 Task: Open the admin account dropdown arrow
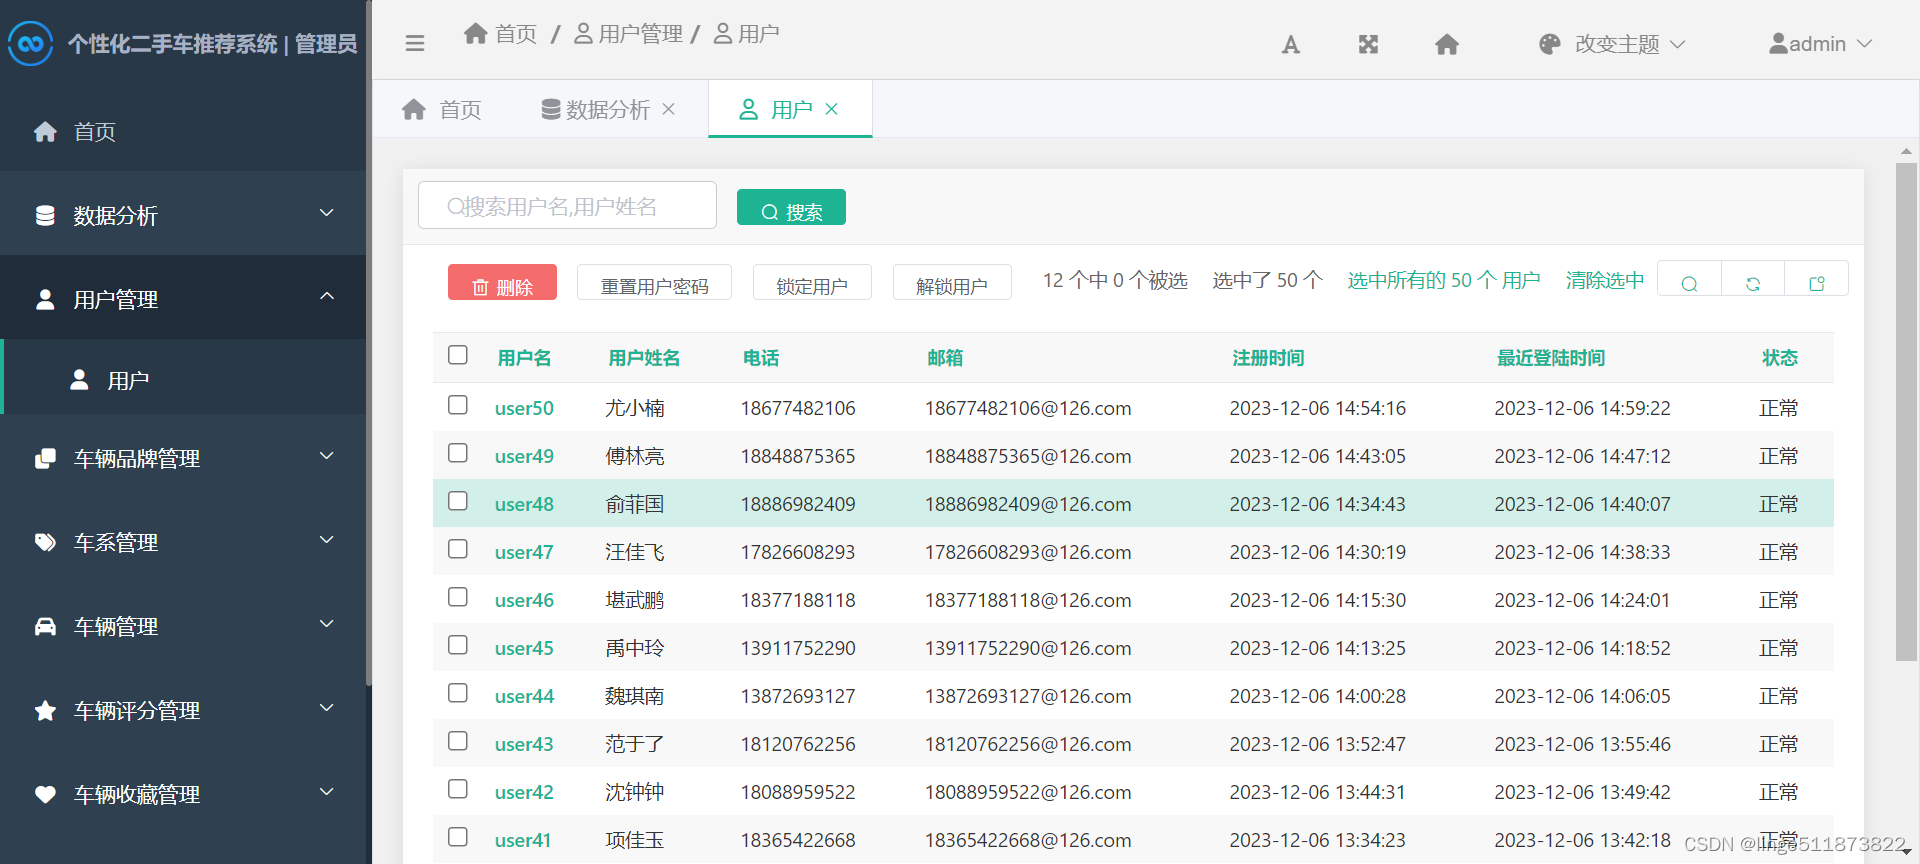click(x=1864, y=44)
